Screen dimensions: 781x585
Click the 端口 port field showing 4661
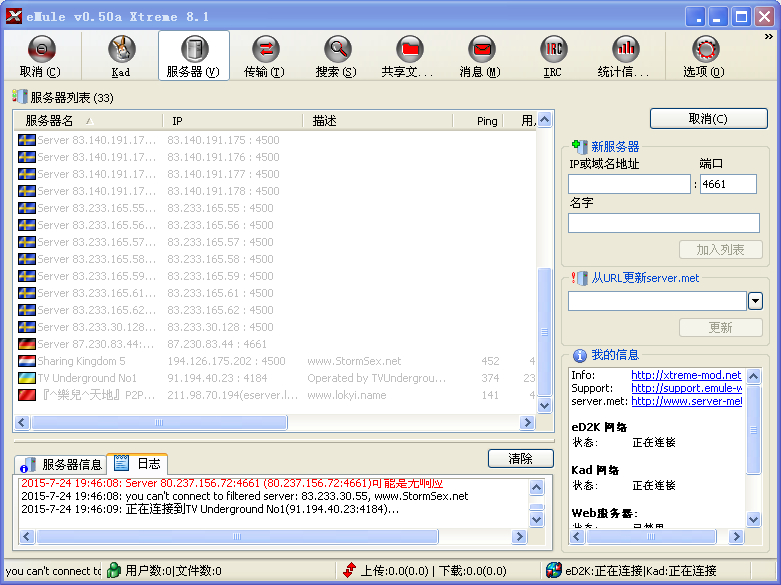728,184
